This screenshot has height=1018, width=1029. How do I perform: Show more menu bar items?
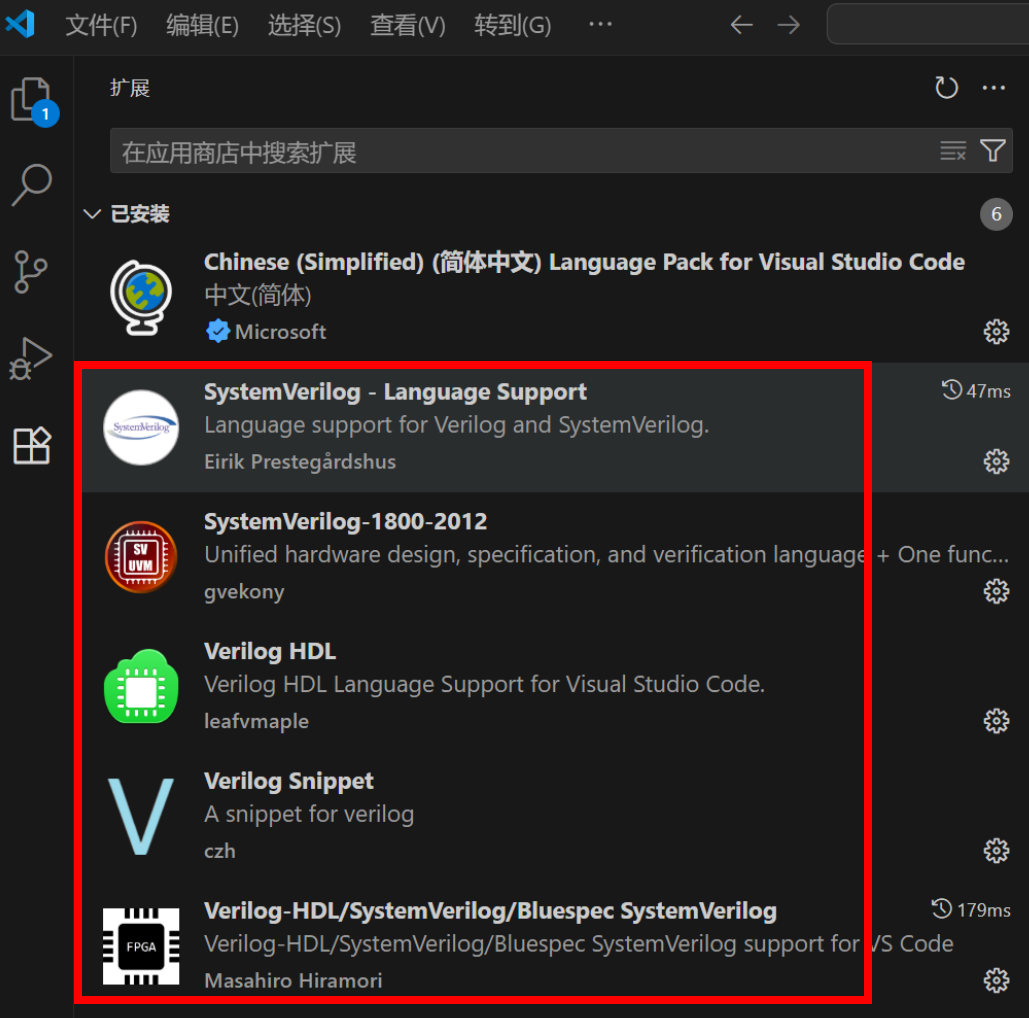(x=600, y=24)
